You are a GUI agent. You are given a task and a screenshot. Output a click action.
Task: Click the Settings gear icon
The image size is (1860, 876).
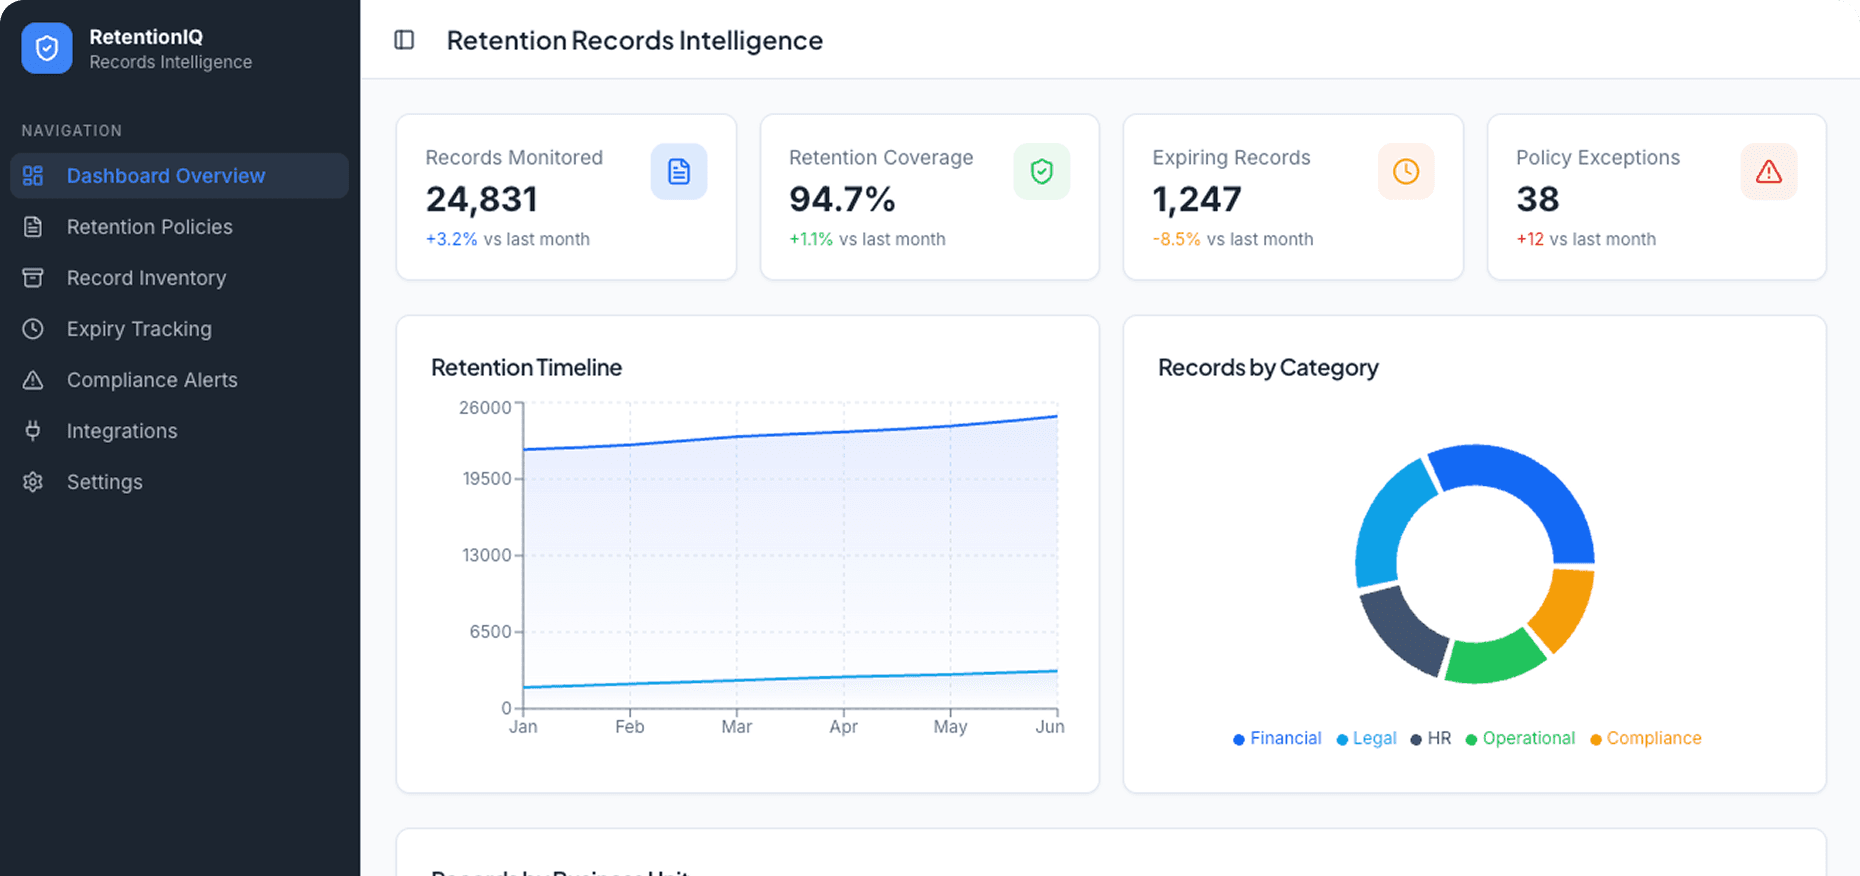(x=33, y=482)
